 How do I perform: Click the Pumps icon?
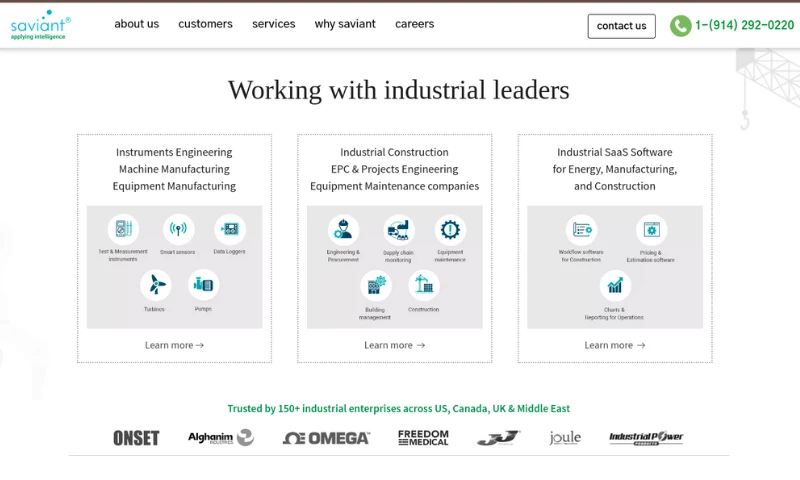(203, 285)
